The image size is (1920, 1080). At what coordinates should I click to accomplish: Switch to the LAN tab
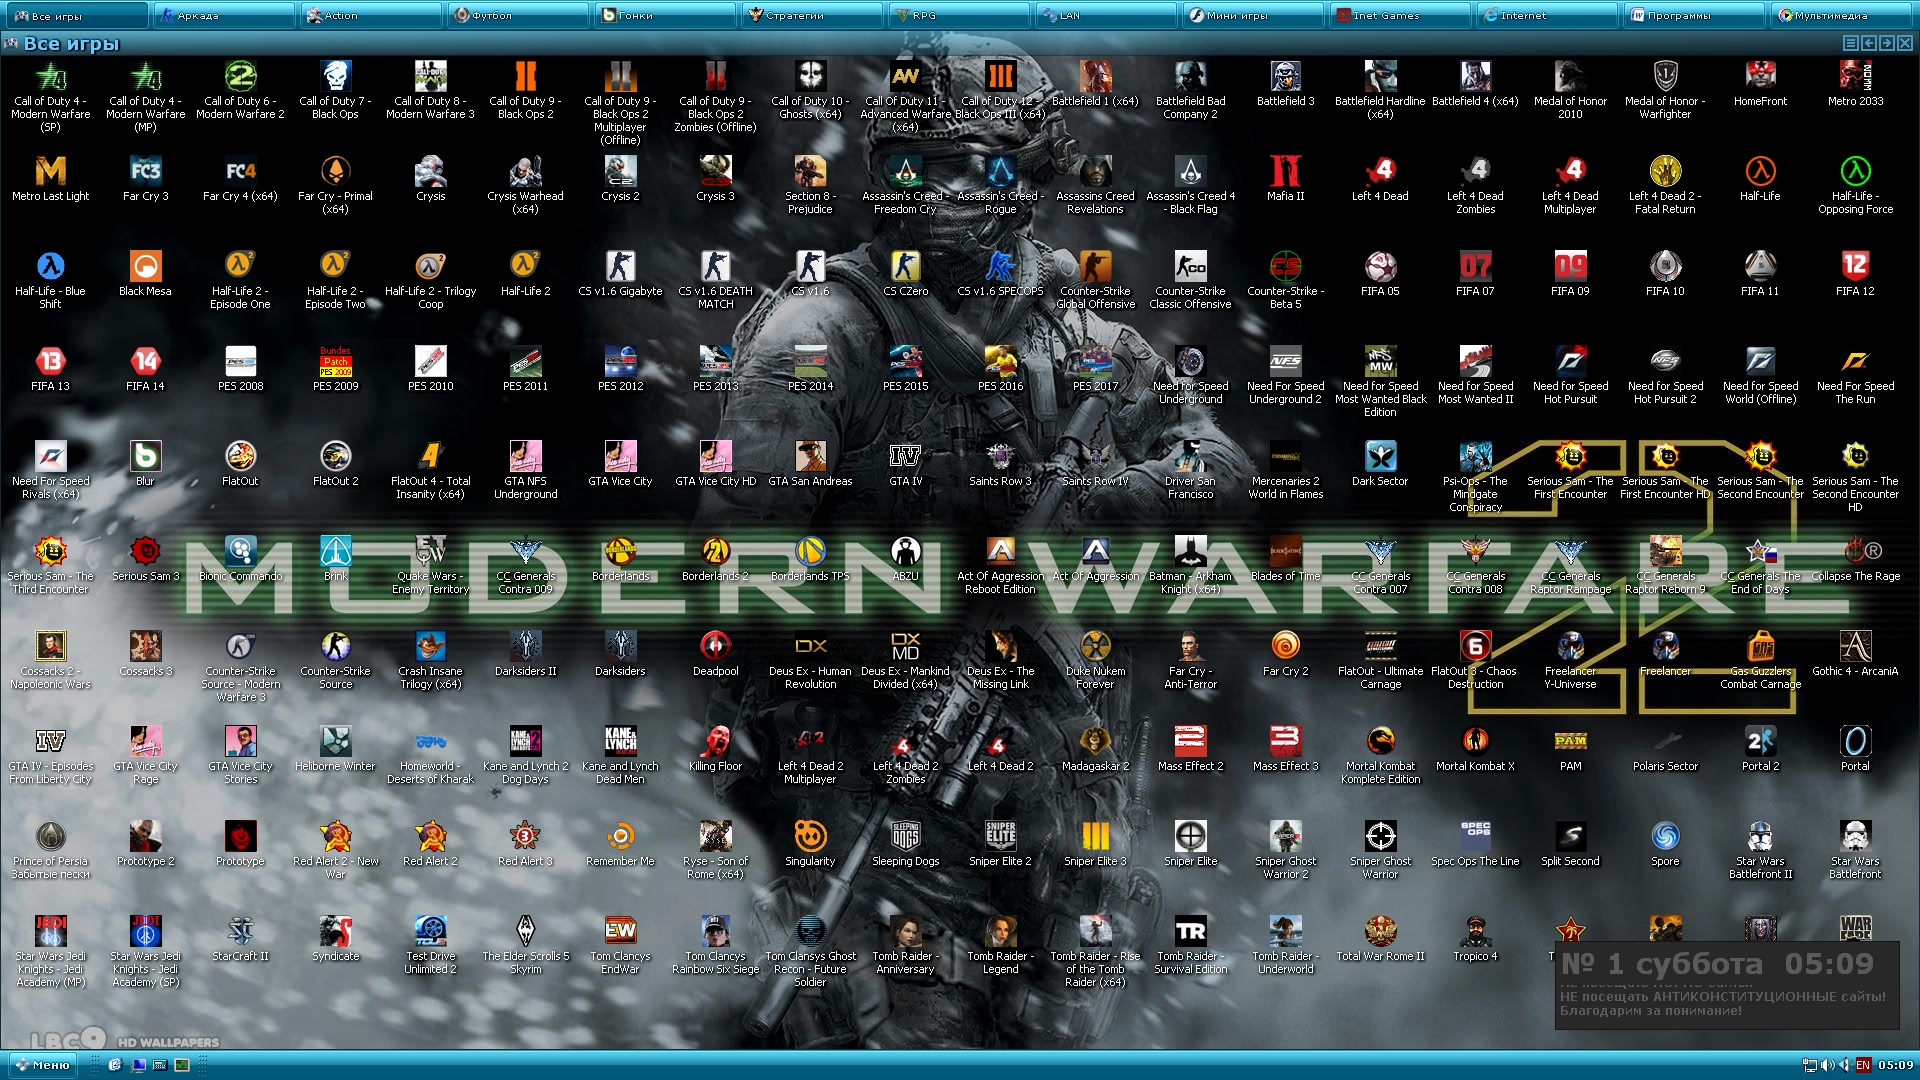[1106, 15]
